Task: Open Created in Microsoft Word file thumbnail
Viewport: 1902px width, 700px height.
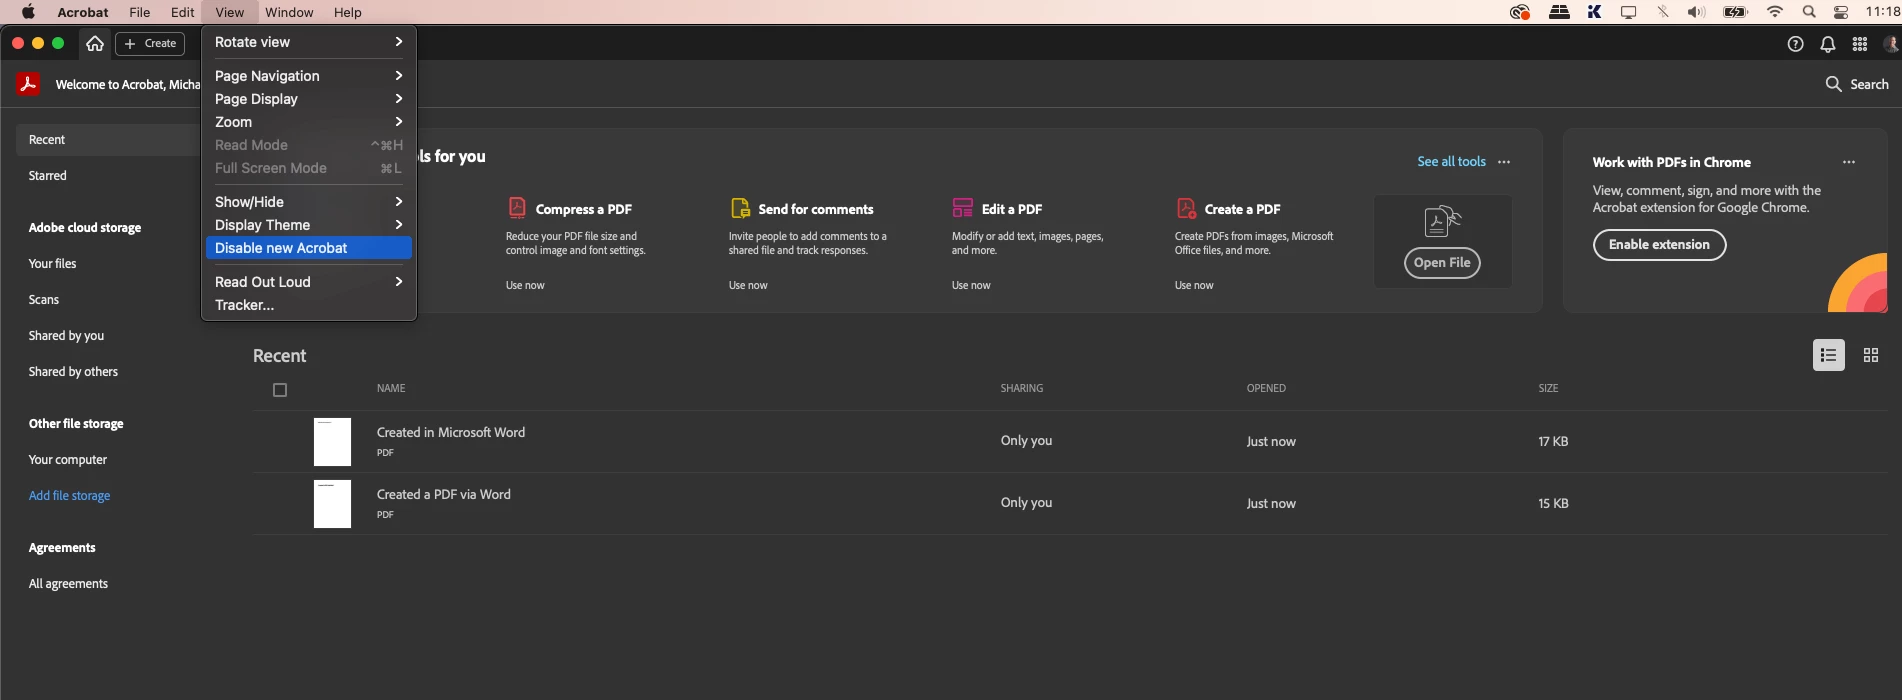Action: pos(332,442)
